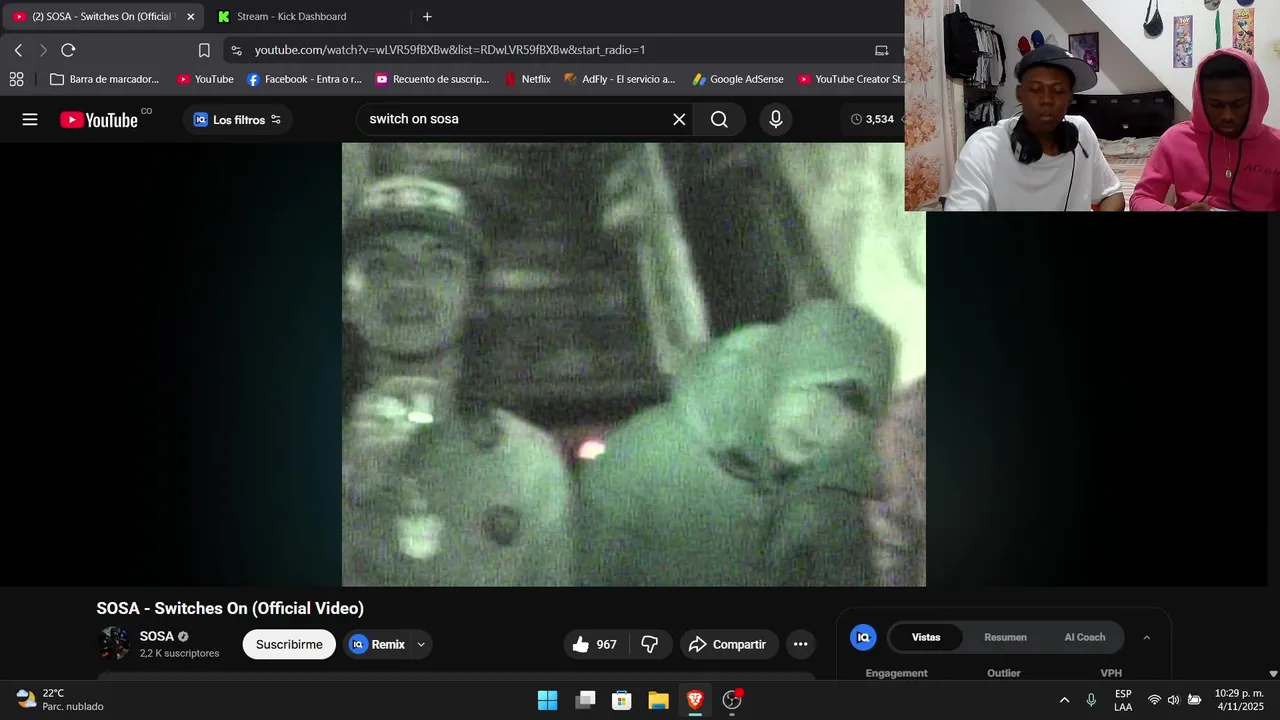This screenshot has width=1280, height=720.
Task: Clear the search box with the X
Action: coord(679,119)
